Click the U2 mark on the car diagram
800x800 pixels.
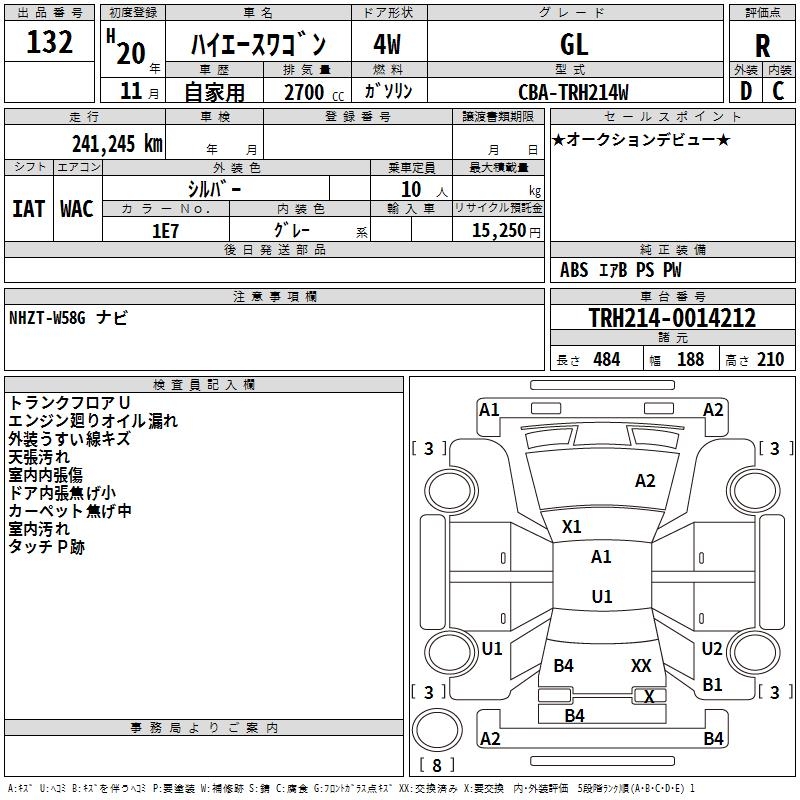click(711, 648)
